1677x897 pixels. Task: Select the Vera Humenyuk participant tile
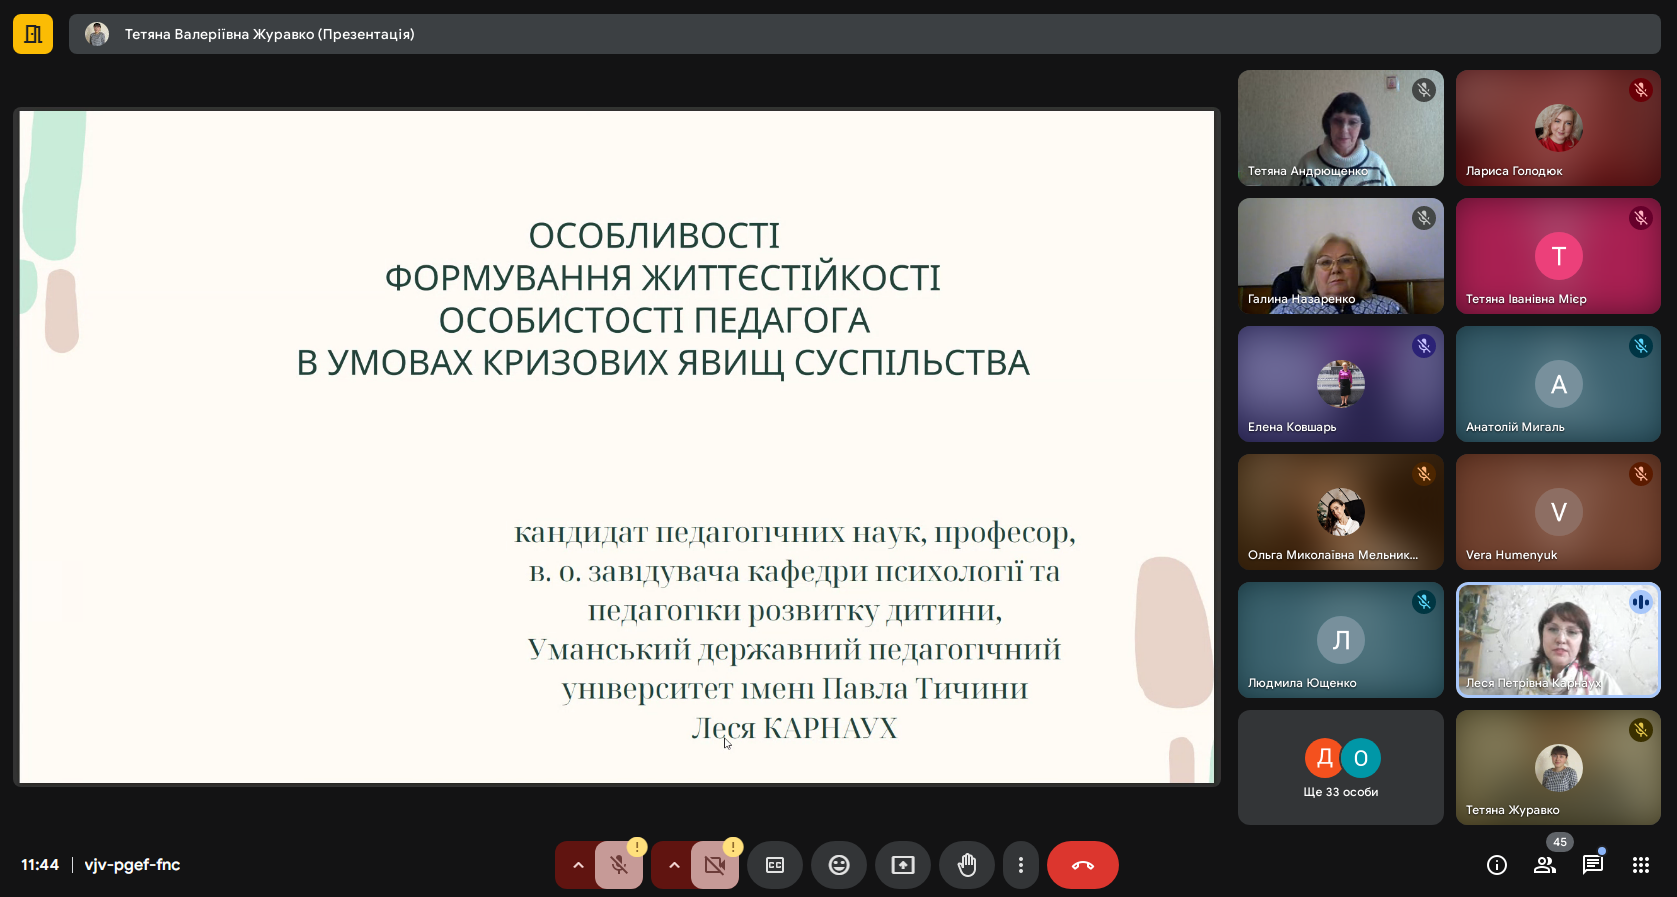click(1559, 512)
